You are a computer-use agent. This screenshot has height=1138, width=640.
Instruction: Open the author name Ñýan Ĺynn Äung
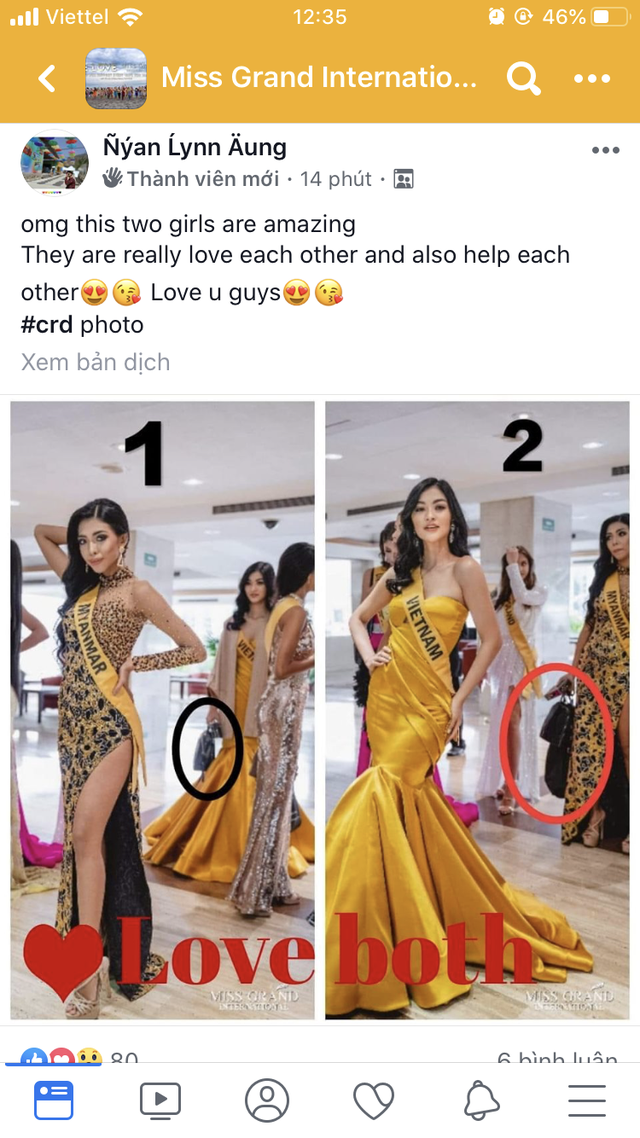[194, 147]
